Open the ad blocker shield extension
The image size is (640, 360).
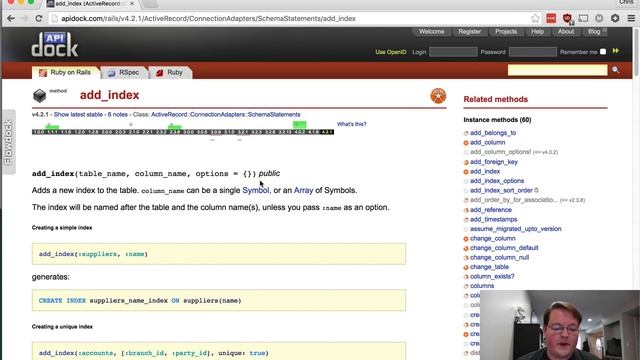[567, 18]
